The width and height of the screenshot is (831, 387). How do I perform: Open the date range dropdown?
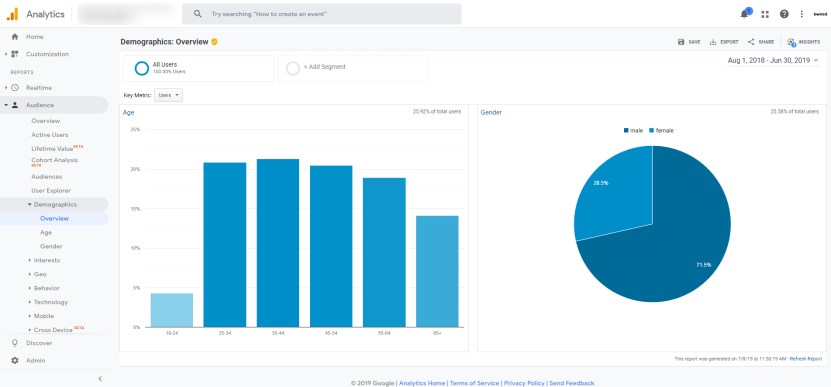click(x=773, y=60)
